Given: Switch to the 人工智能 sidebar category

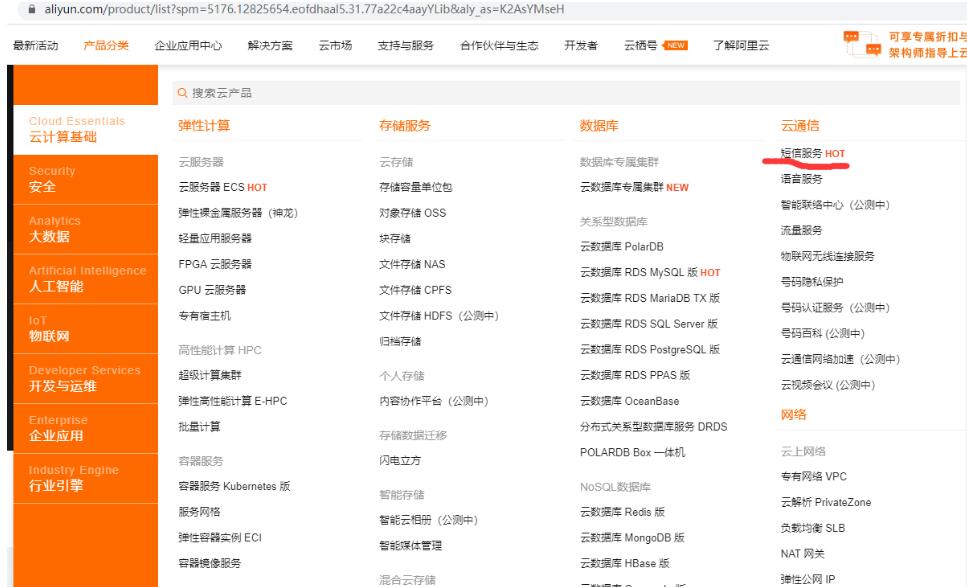Looking at the screenshot, I should (82, 279).
